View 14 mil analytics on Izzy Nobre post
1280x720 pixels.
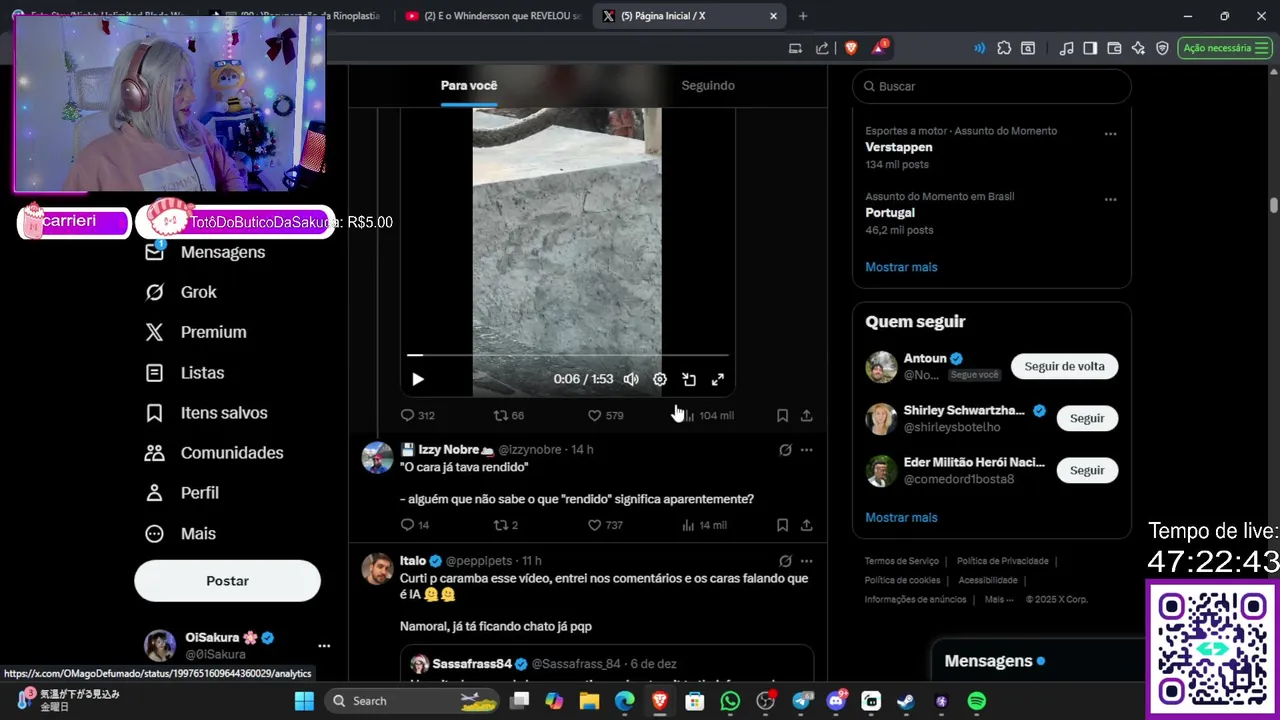(x=704, y=525)
